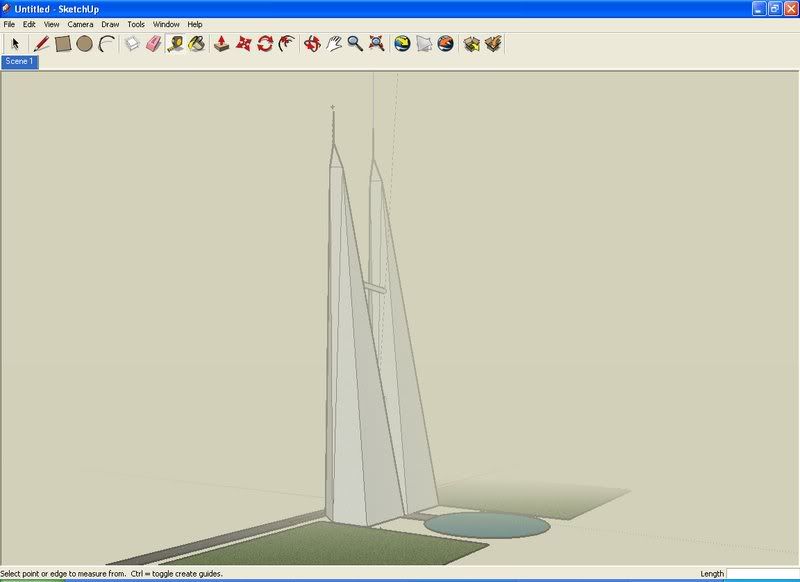This screenshot has height=582, width=800.
Task: Click the Toggle Terrain icon
Action: 424,44
